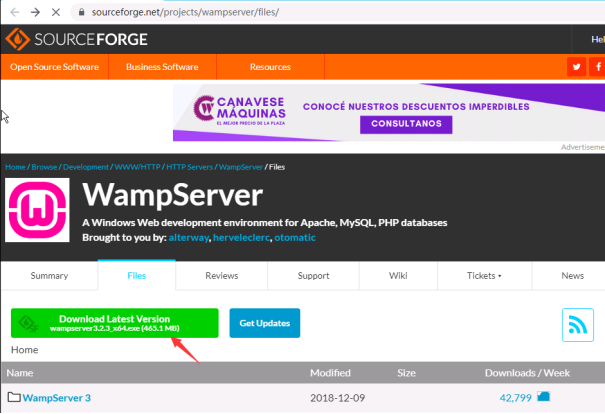Click the WampServer 3 folder icon
The image size is (605, 414).
(x=14, y=397)
